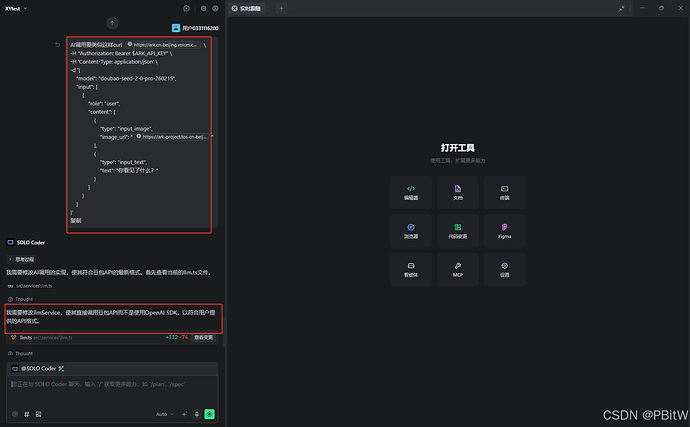Expand the first Thought section
This screenshot has width=690, height=427.
(x=23, y=299)
